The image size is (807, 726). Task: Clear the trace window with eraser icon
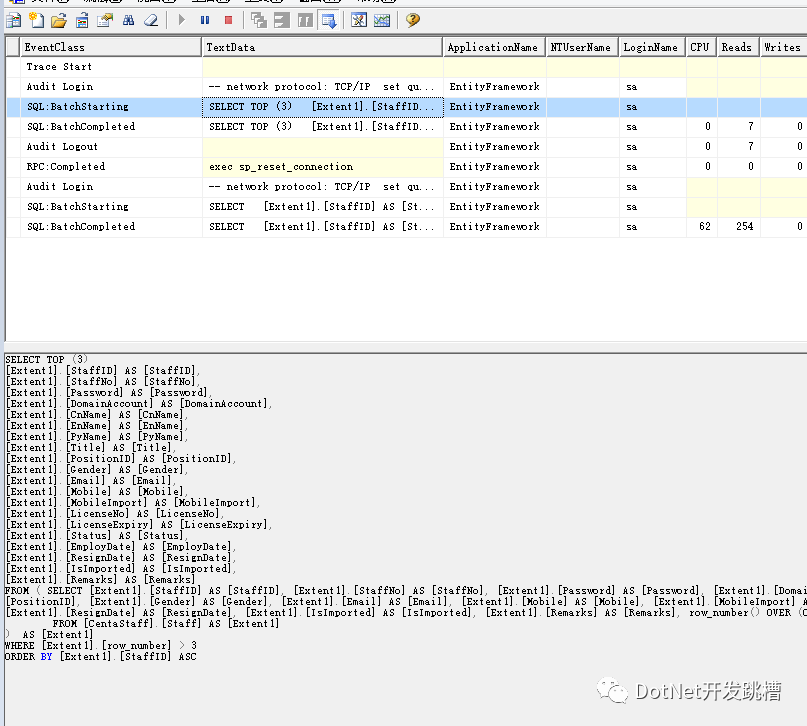coord(151,21)
